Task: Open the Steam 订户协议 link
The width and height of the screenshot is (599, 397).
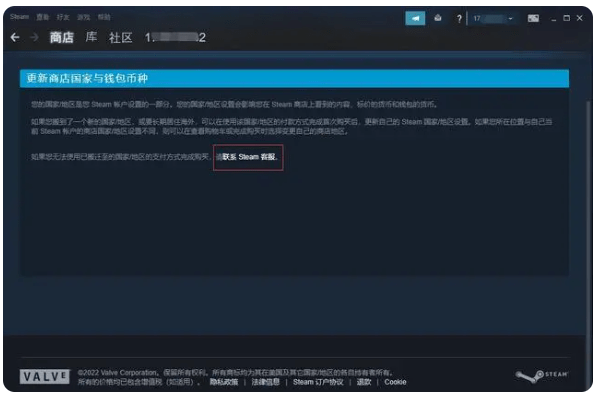Action: tap(318, 382)
